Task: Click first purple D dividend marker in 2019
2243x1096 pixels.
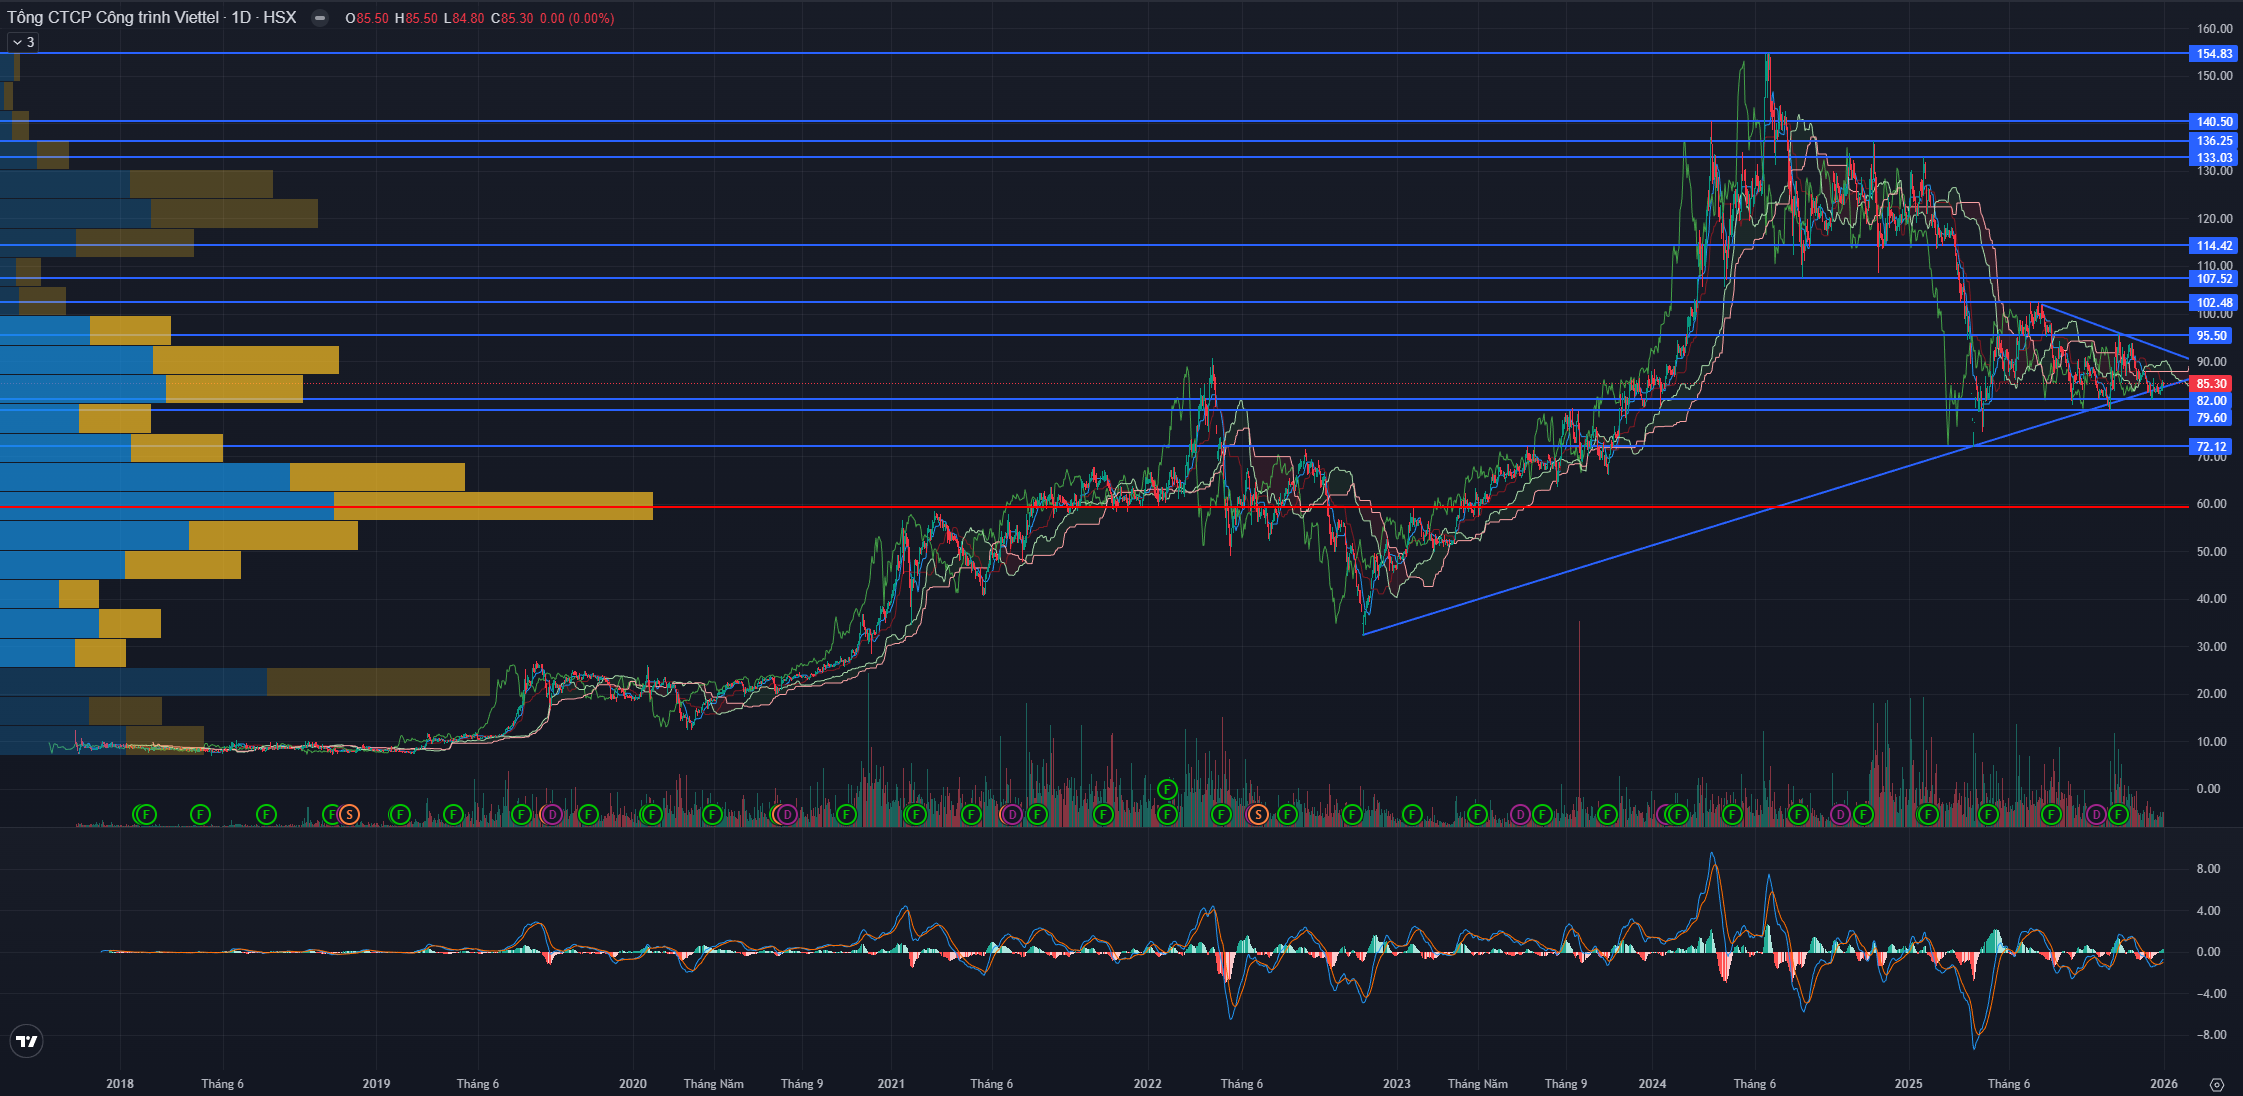Action: point(552,814)
